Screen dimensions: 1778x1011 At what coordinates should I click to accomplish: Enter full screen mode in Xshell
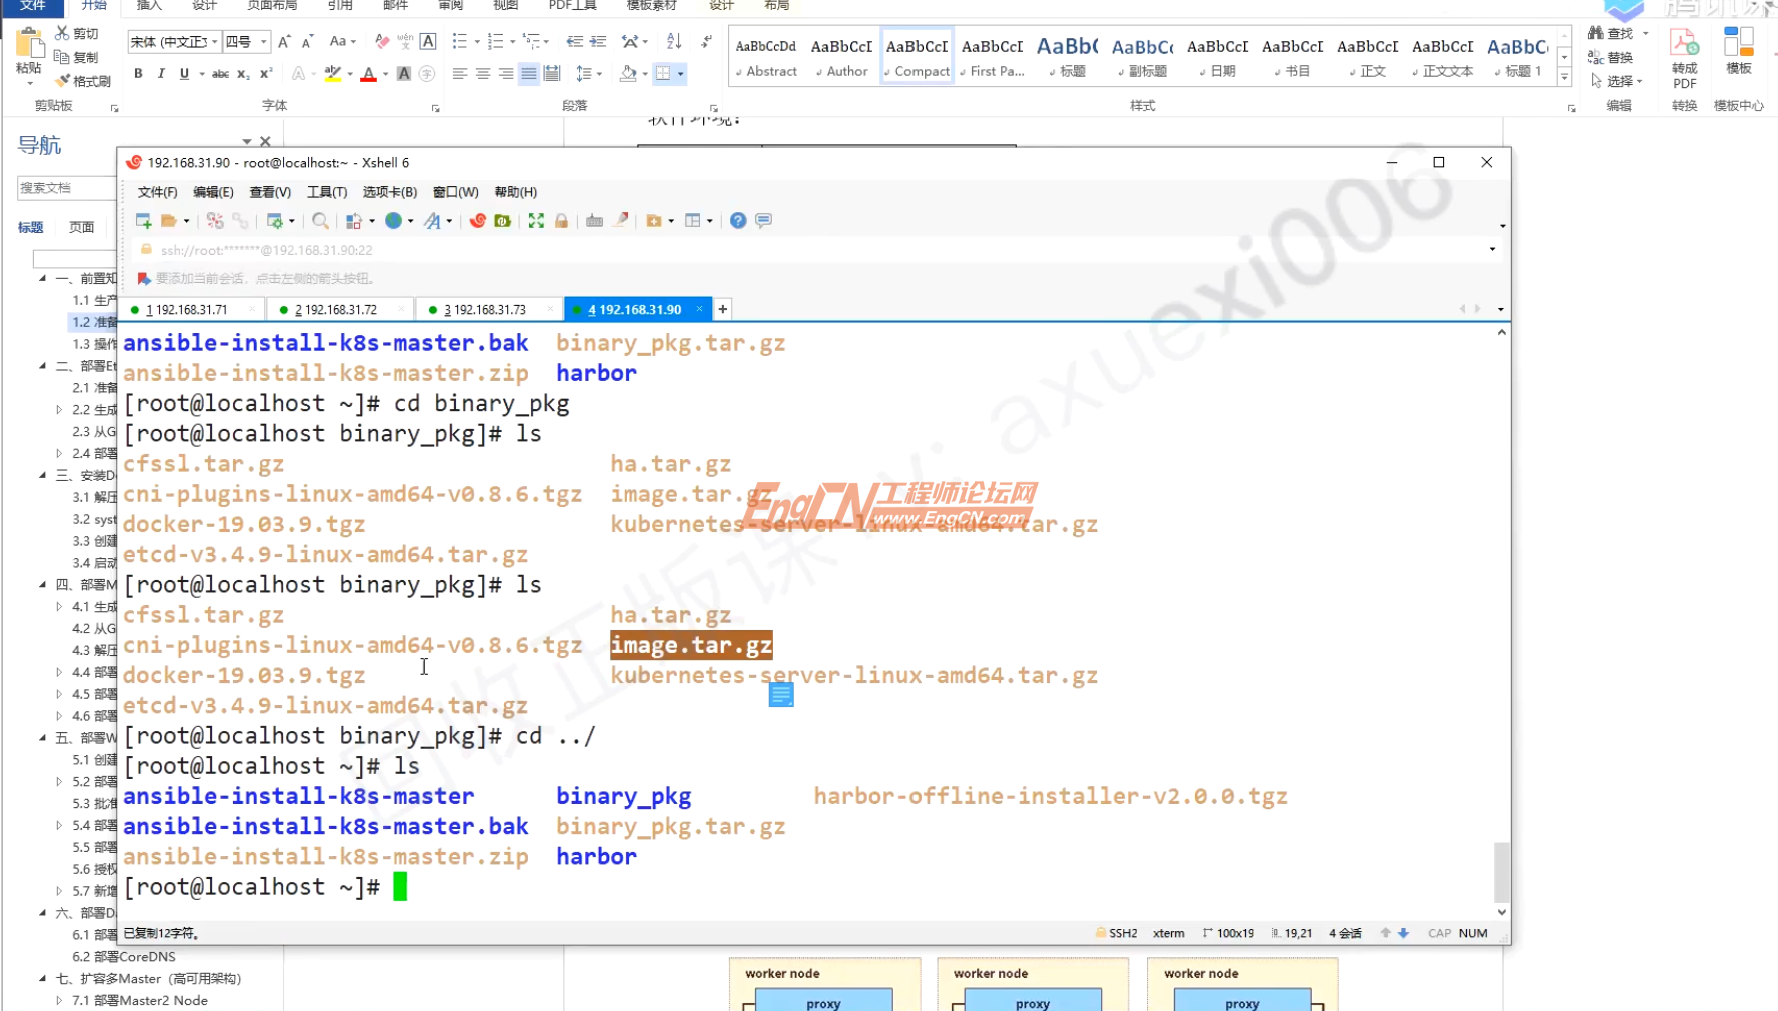pos(536,220)
